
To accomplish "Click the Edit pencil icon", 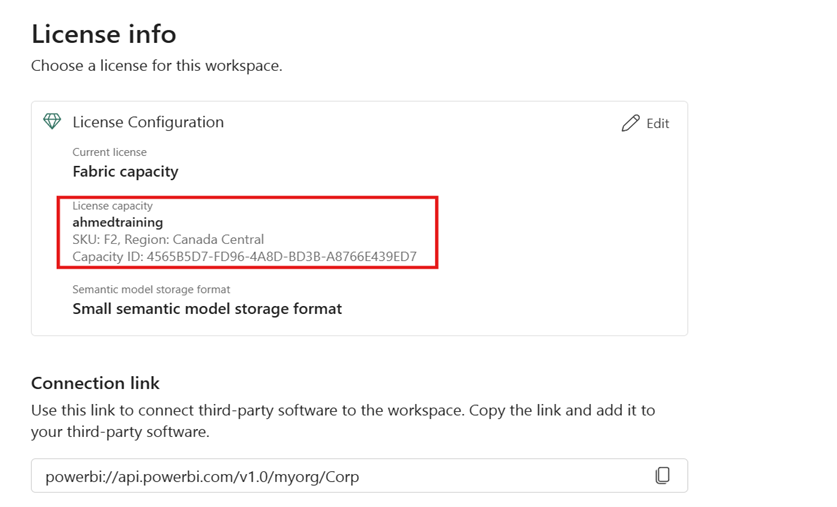I will pos(630,123).
